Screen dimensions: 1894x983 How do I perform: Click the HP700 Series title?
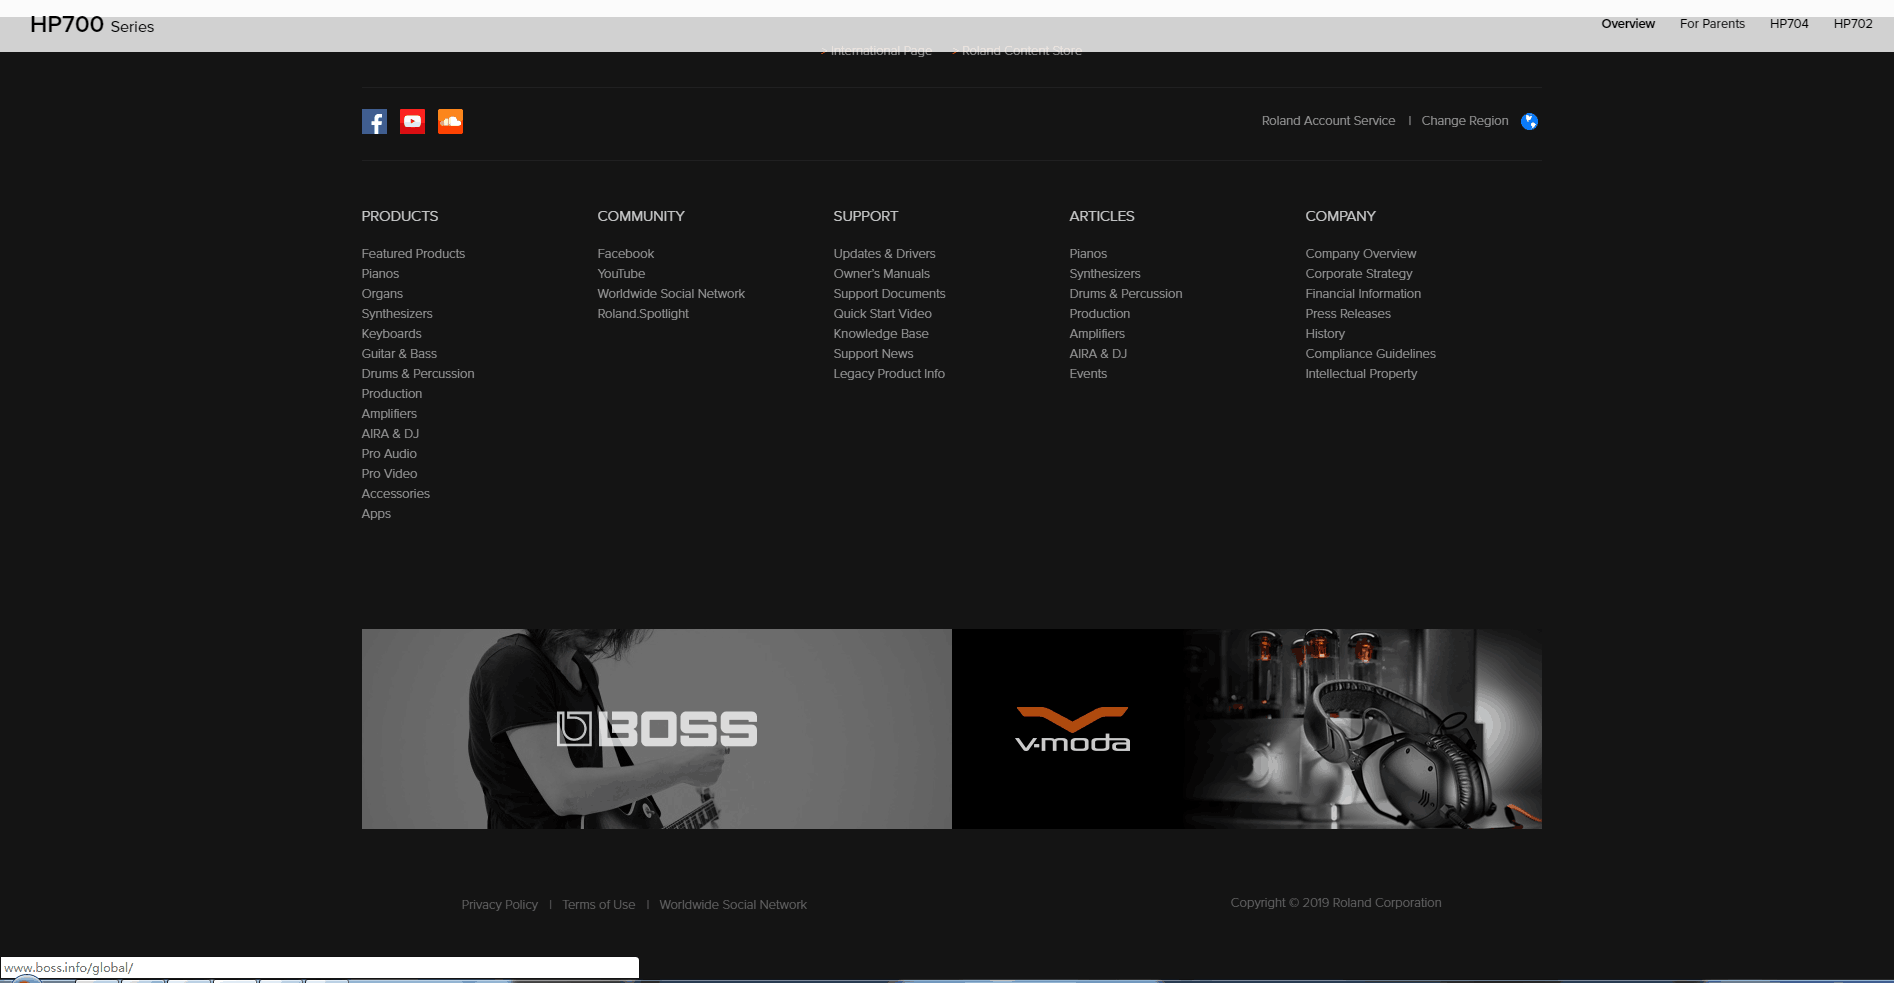pos(92,25)
